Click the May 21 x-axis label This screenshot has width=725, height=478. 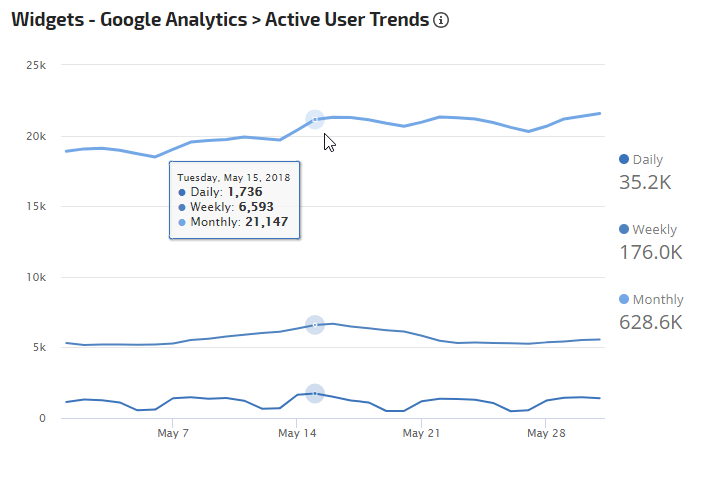421,434
